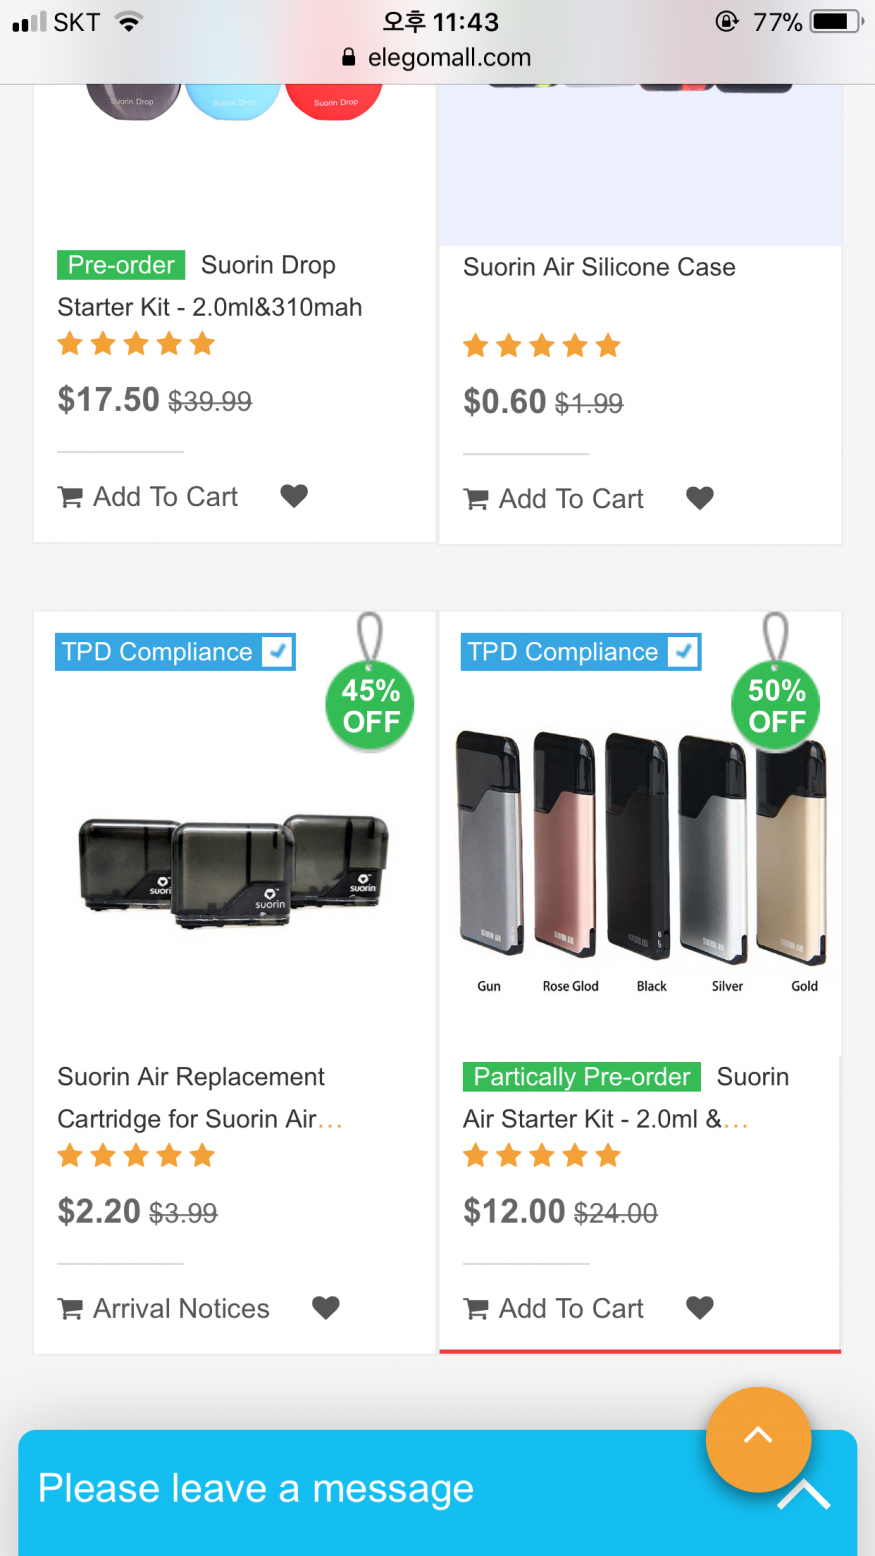Favorite the Suorin Drop Starter Kit with heart

294,496
